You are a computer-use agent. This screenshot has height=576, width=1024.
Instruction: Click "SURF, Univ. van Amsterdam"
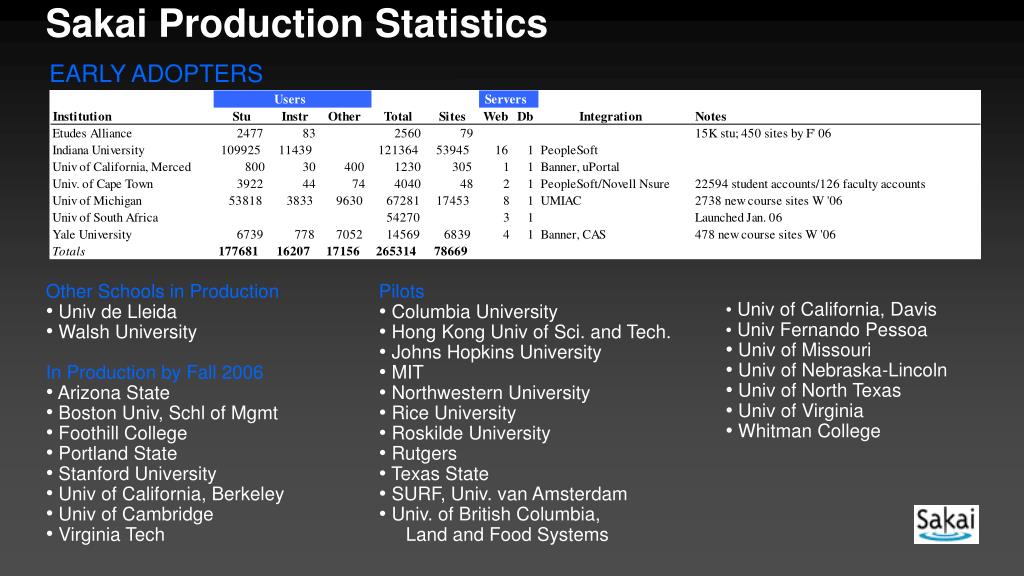tap(504, 494)
